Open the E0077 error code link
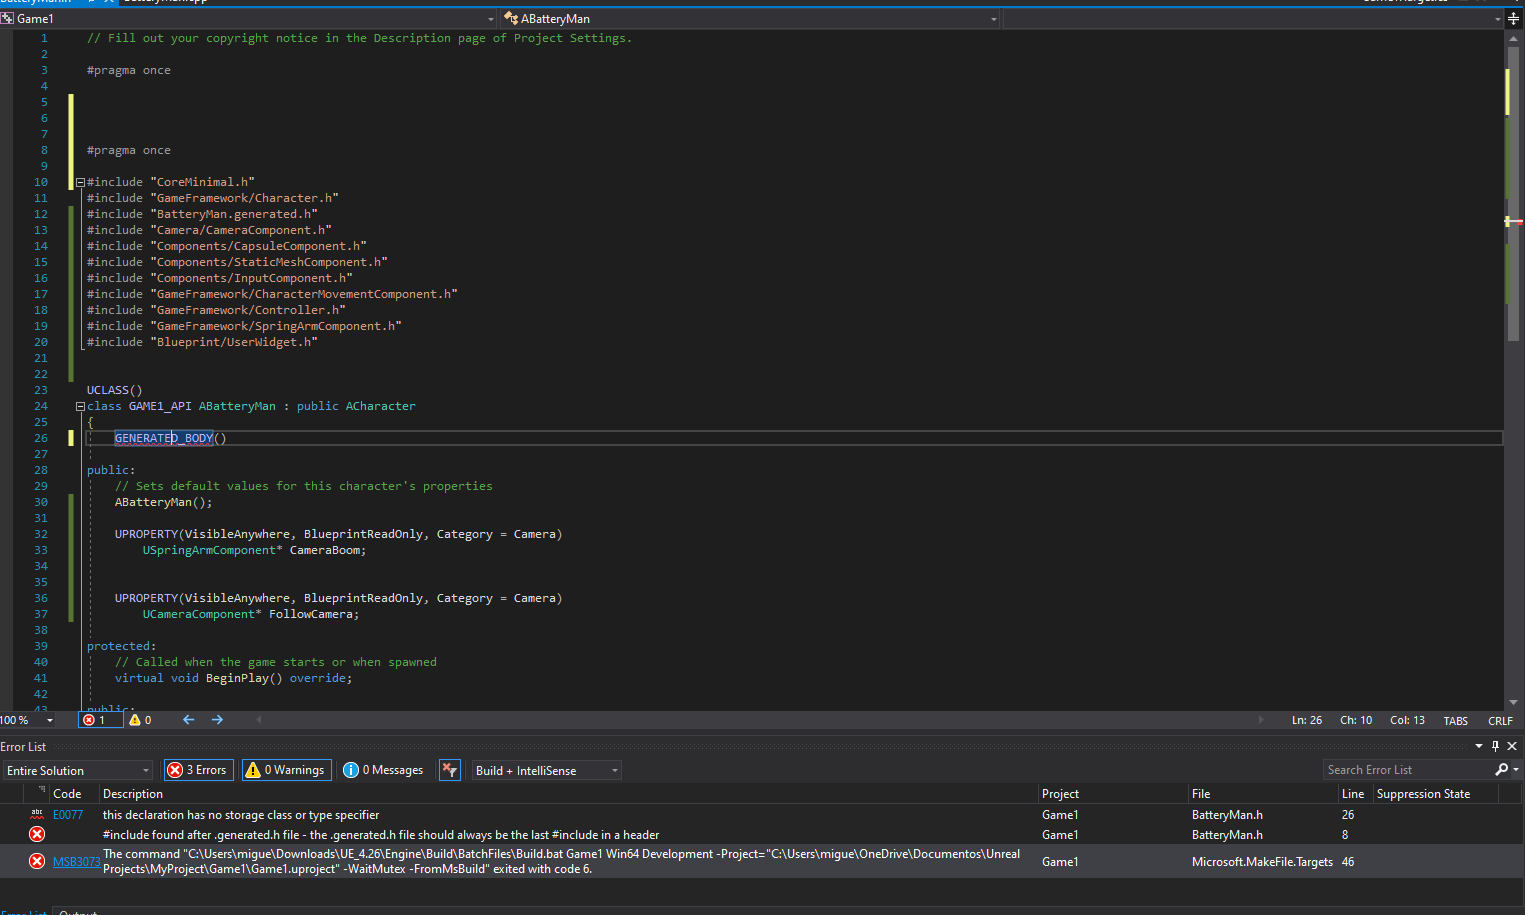 click(68, 815)
